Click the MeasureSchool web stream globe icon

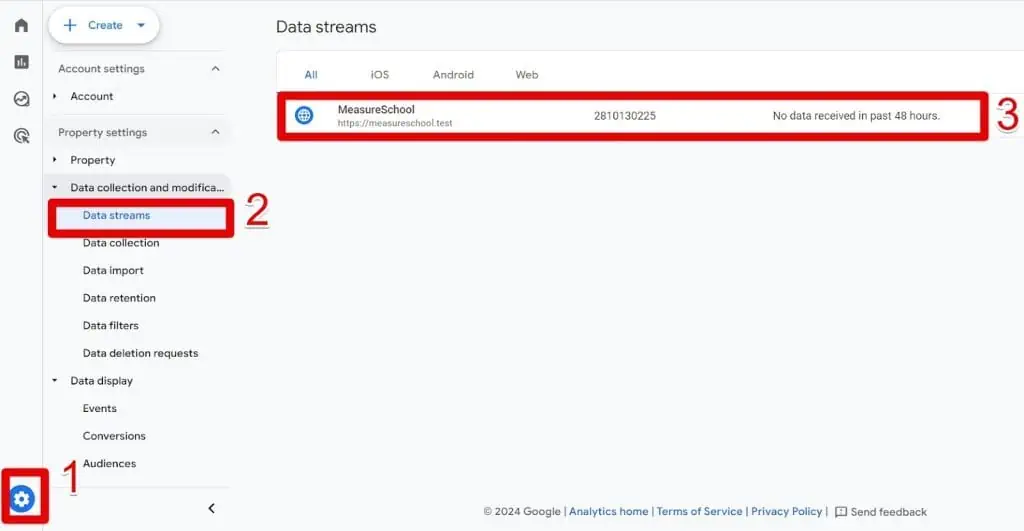click(x=304, y=116)
